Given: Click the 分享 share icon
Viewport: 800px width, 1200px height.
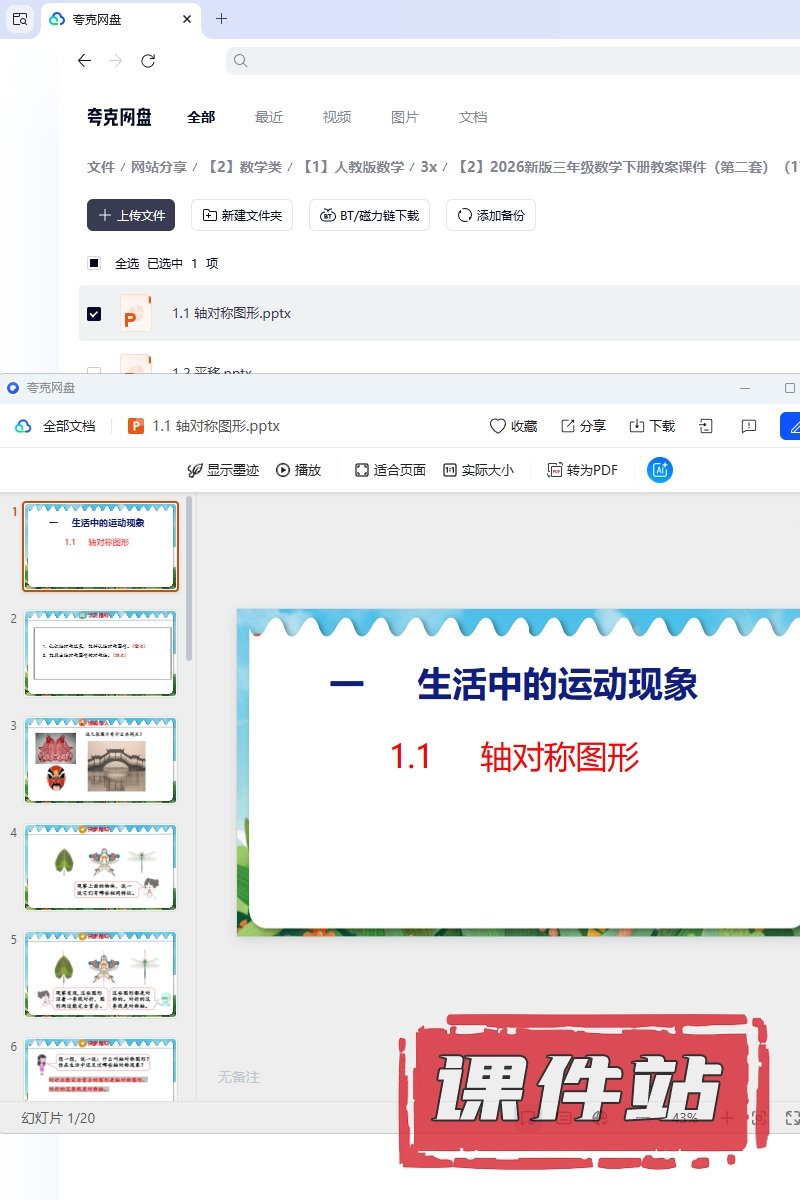Looking at the screenshot, I should (568, 426).
